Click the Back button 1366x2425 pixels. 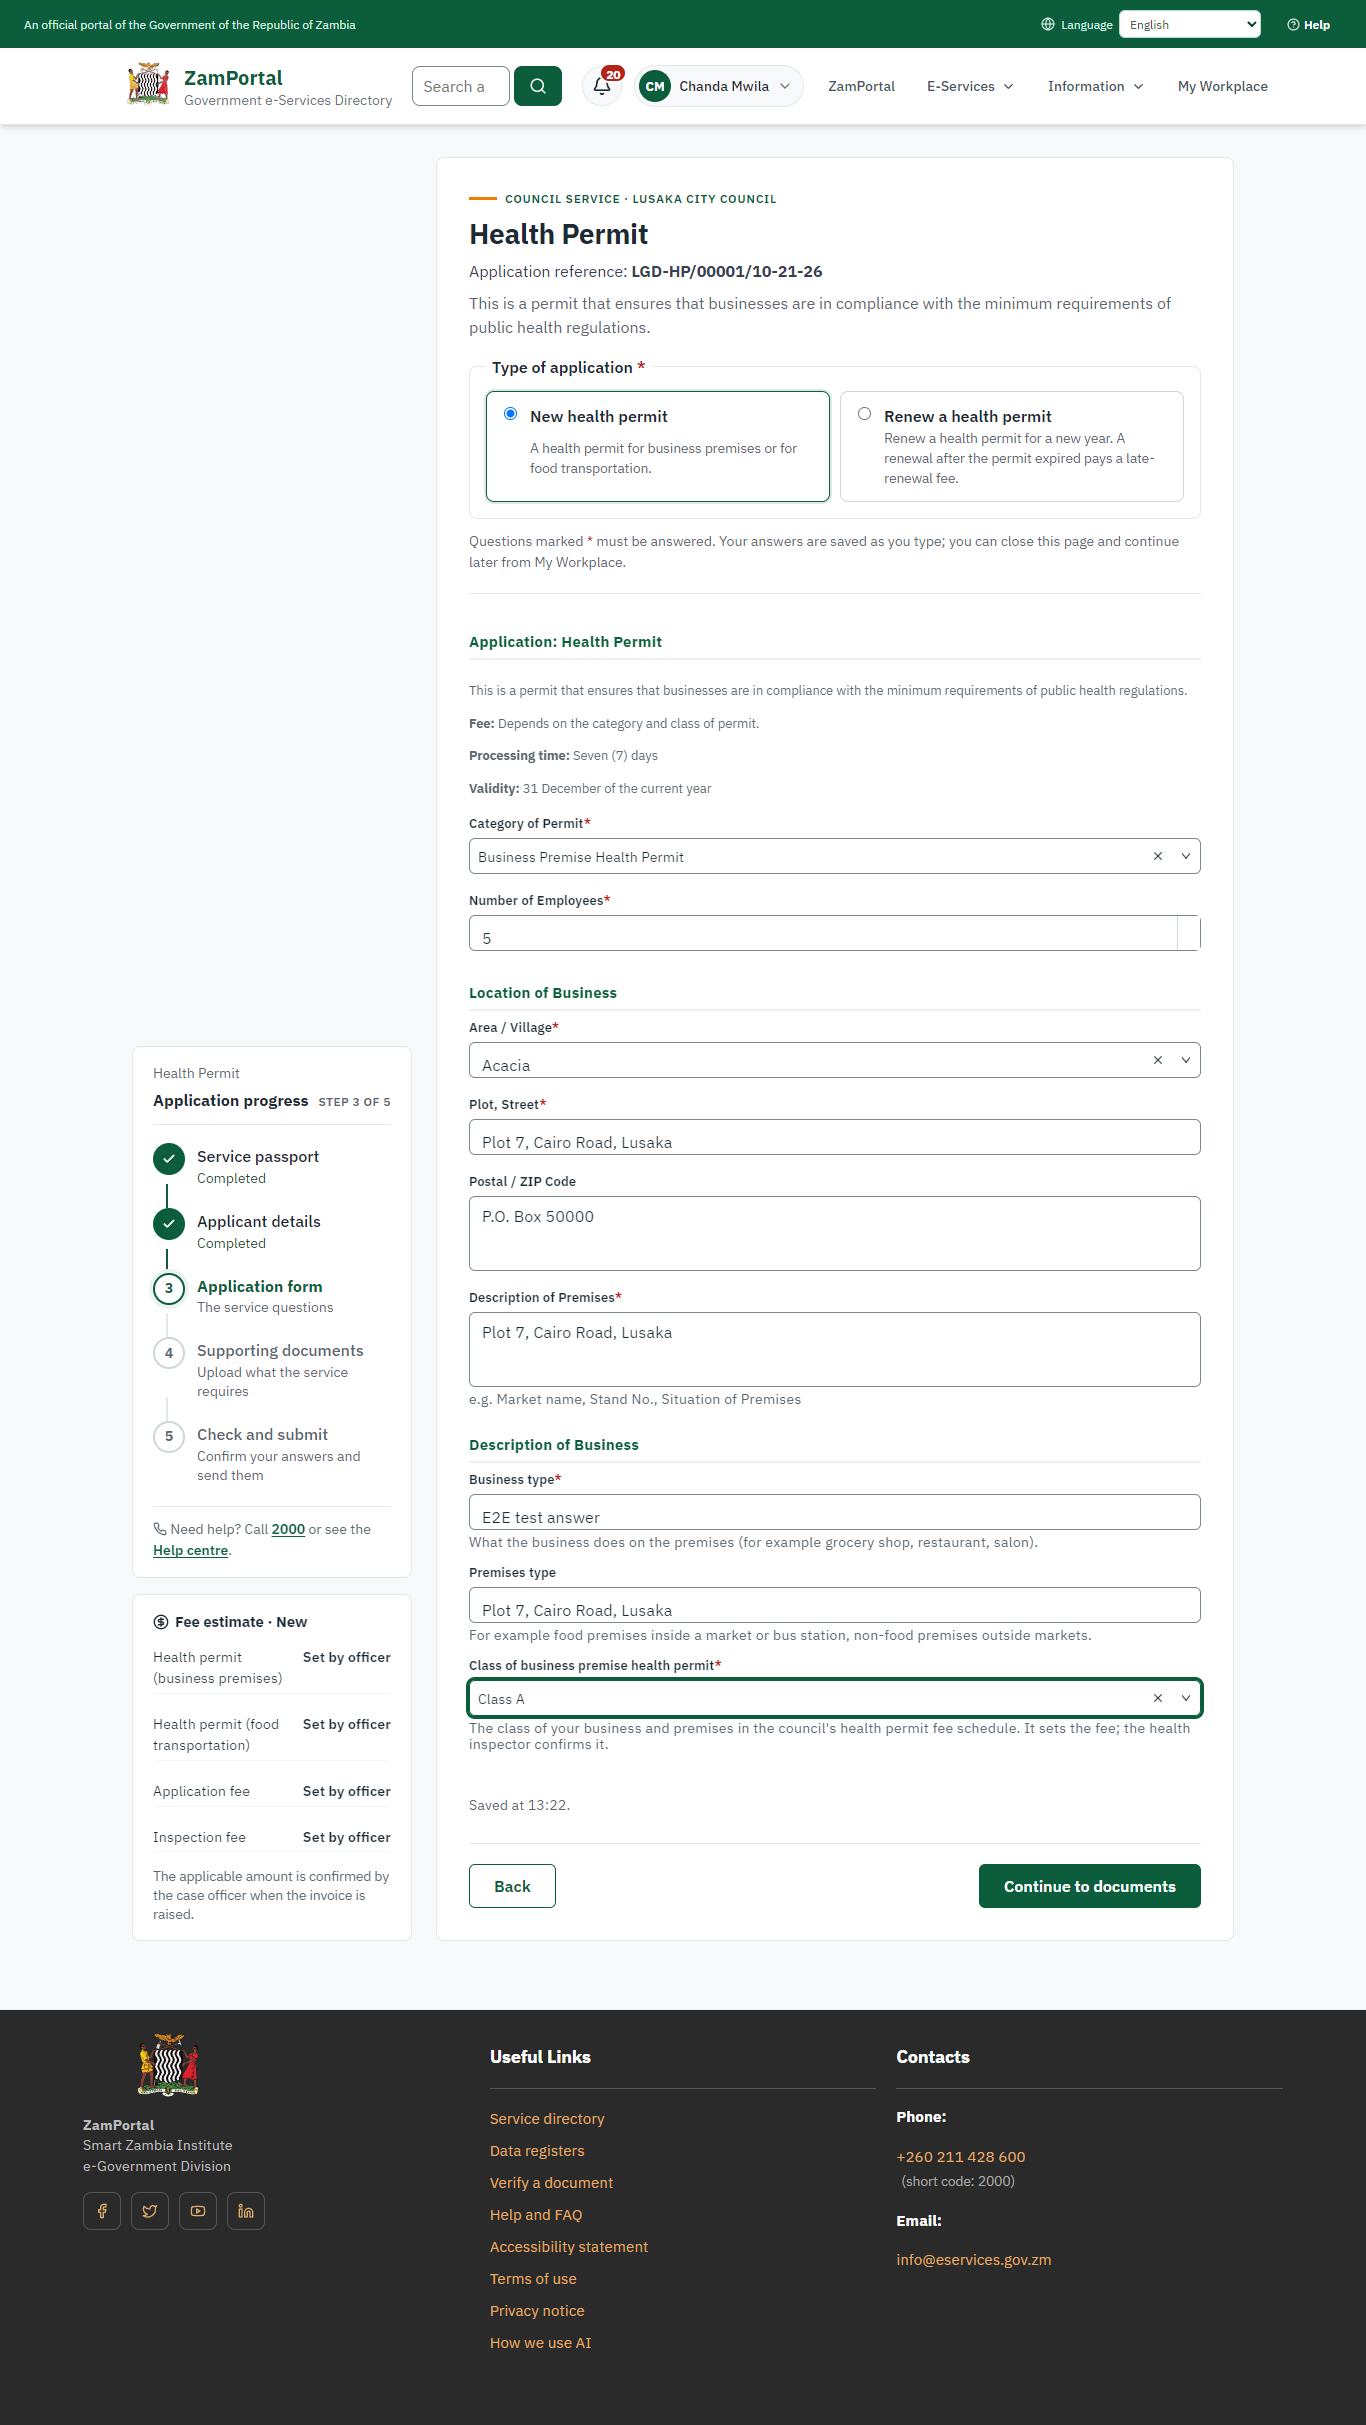point(512,1886)
